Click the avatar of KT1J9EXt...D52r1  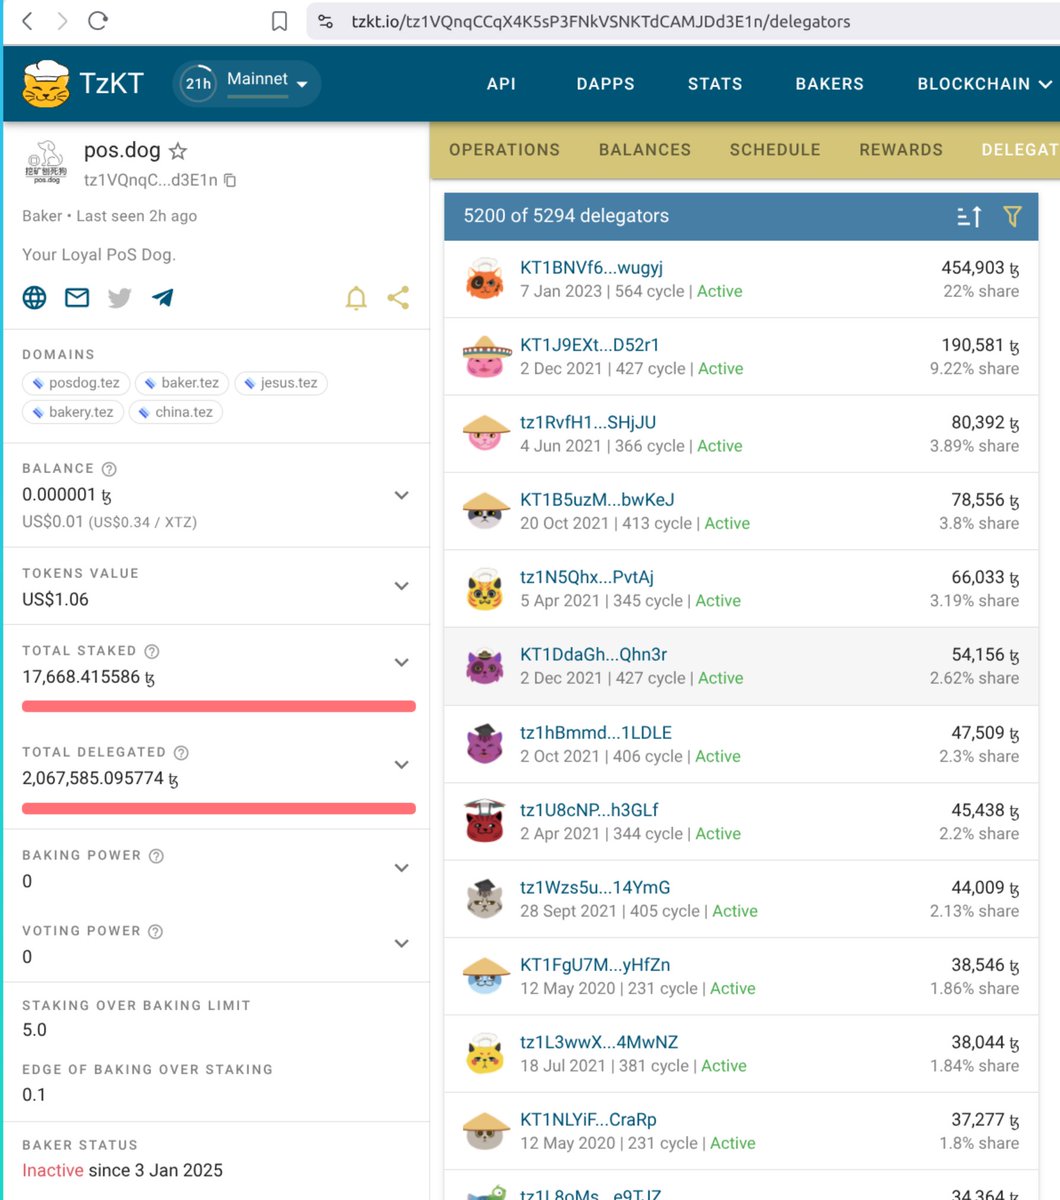pyautogui.click(x=485, y=357)
